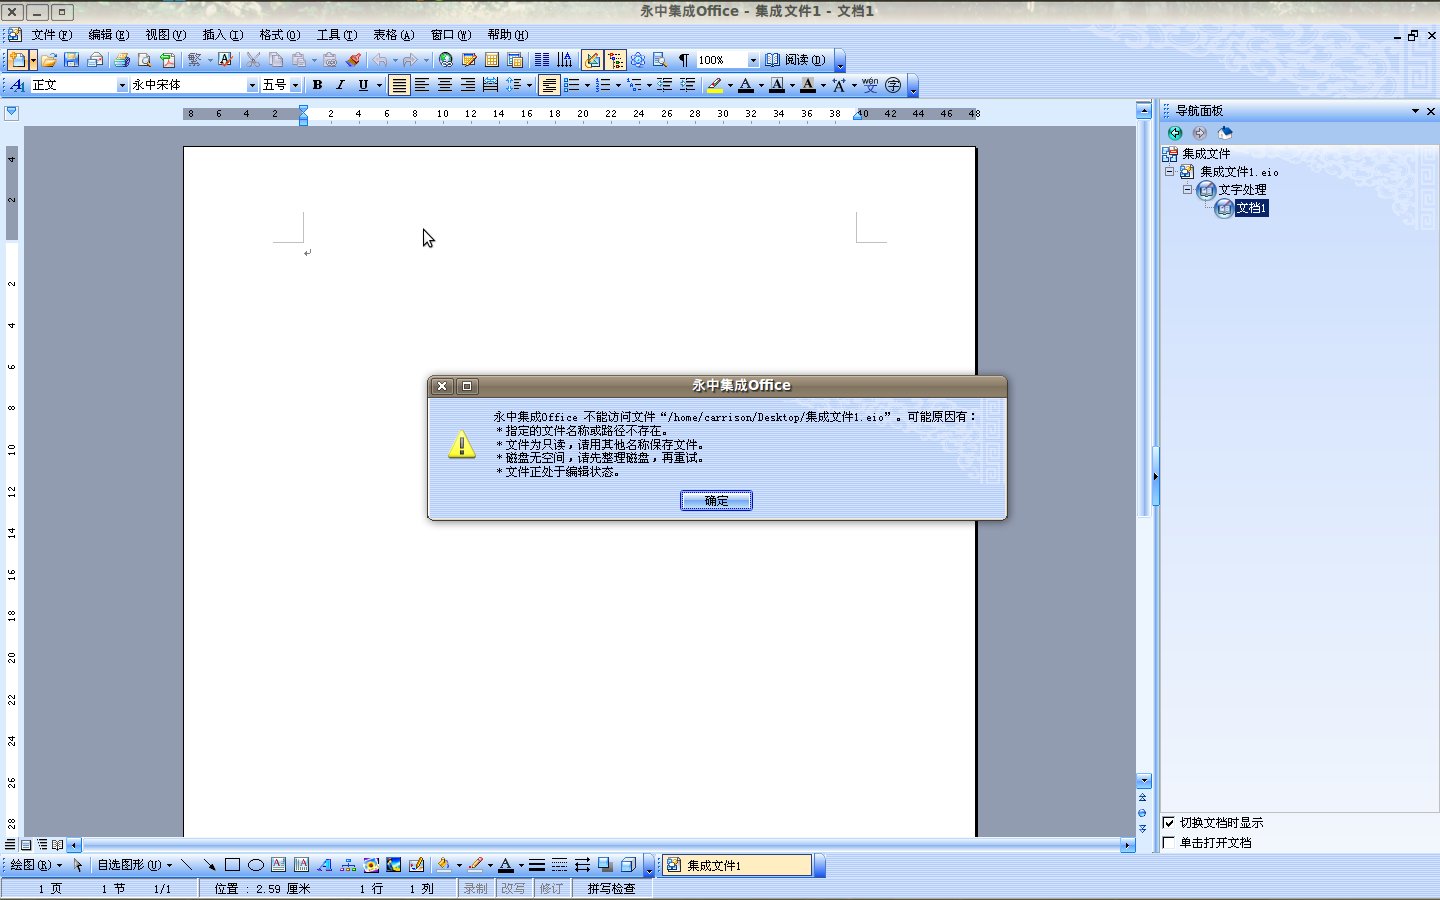
Task: Click the cut scissors icon
Action: click(x=253, y=60)
